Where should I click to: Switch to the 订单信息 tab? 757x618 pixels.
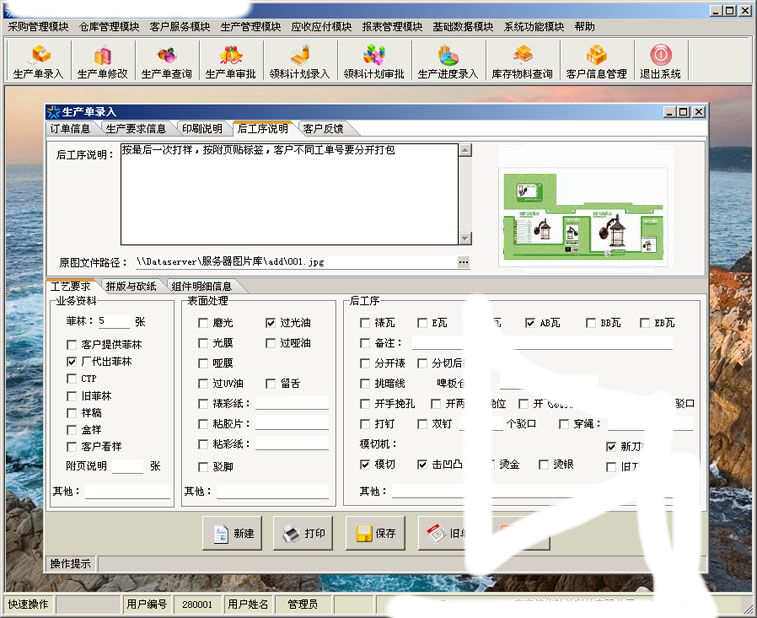(x=70, y=129)
